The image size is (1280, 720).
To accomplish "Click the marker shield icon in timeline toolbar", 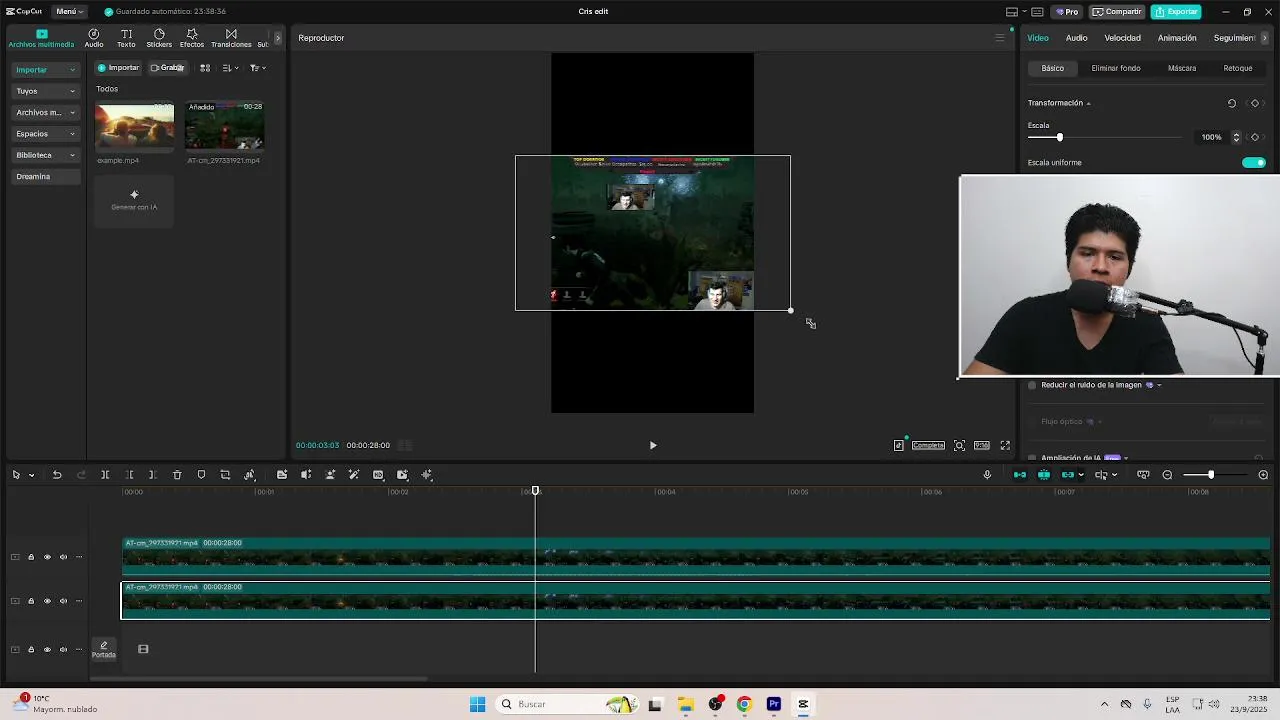I will click(x=201, y=475).
